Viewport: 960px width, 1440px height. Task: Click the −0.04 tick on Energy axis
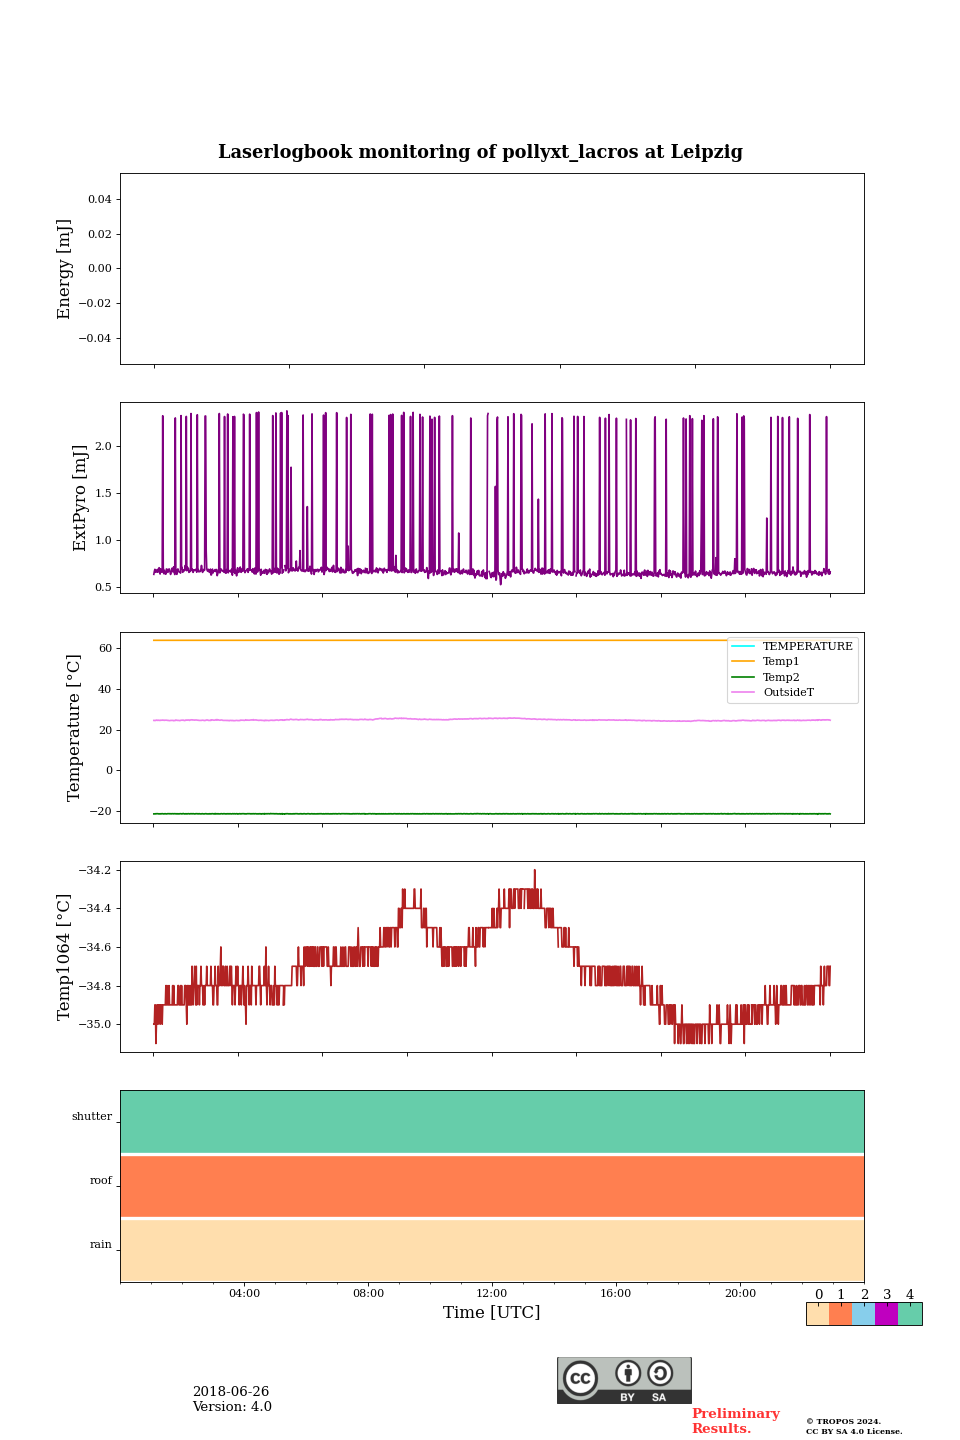tap(96, 338)
